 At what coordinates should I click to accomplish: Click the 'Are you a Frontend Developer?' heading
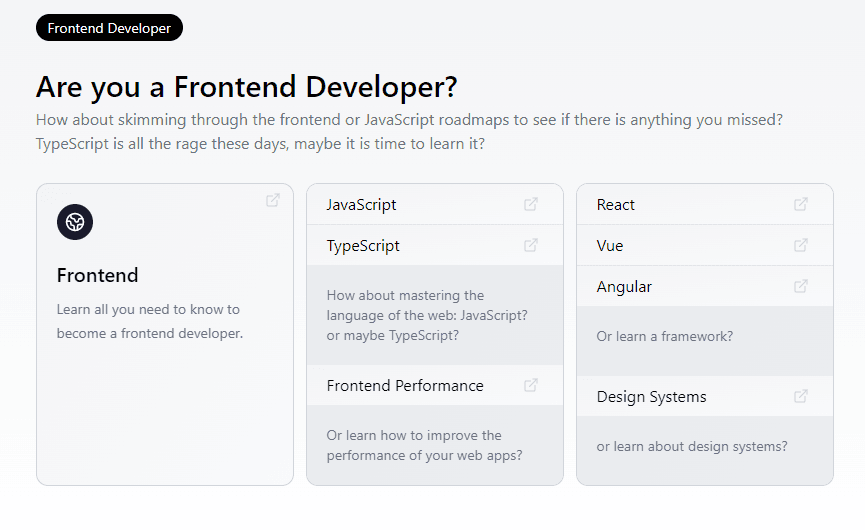[246, 87]
